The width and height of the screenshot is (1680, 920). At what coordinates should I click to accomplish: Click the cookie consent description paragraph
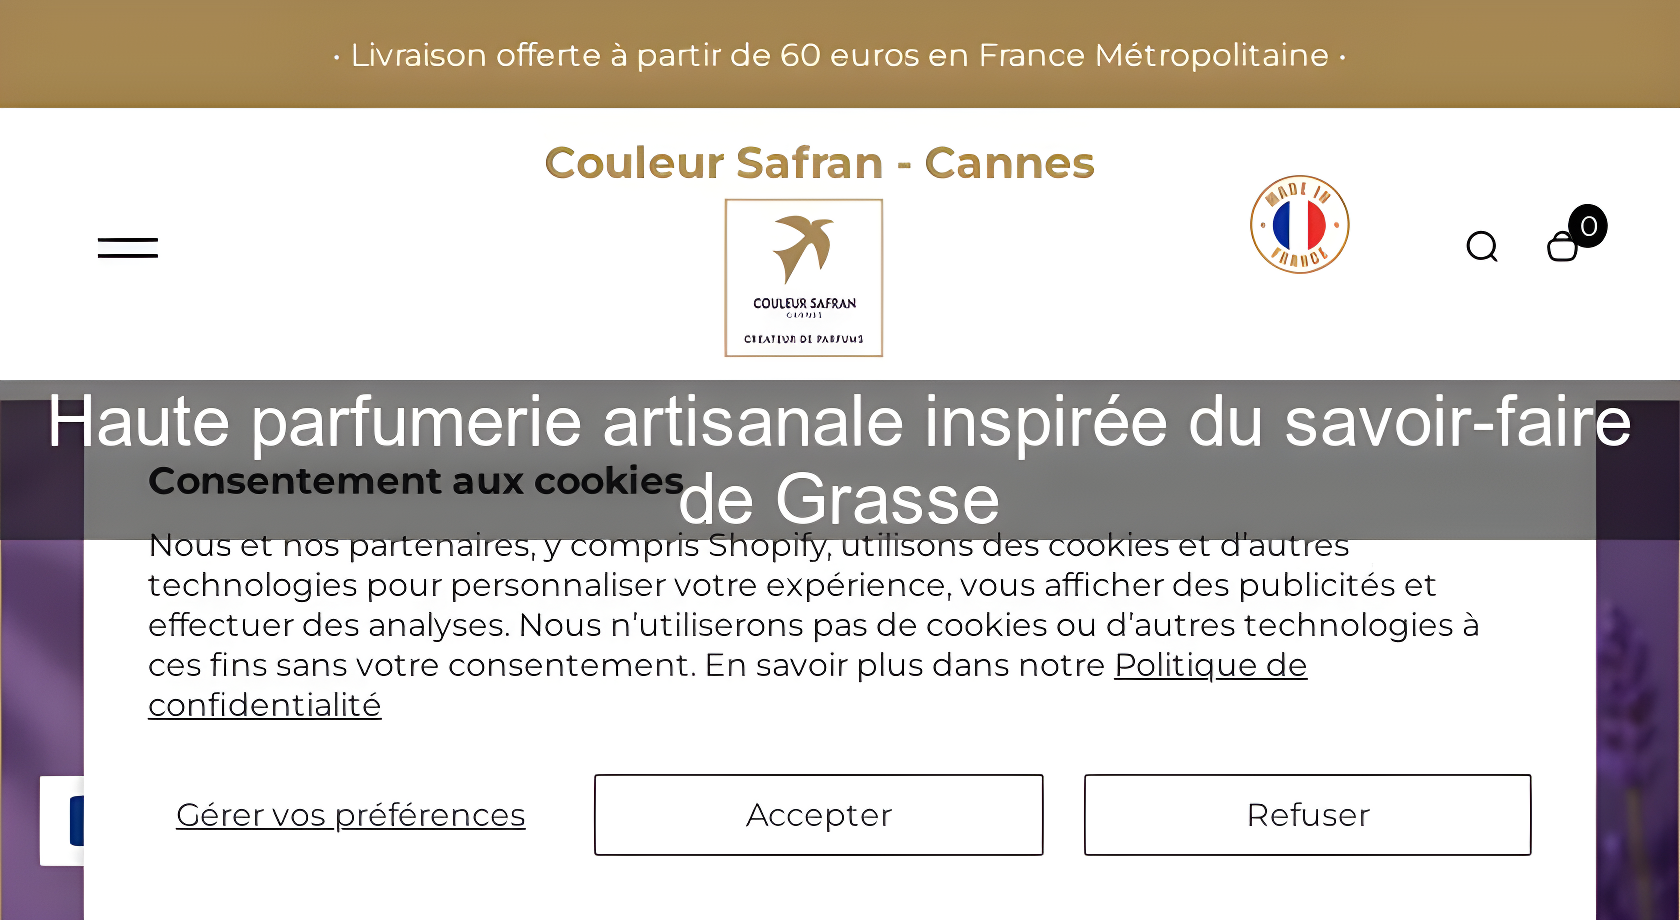tap(800, 605)
